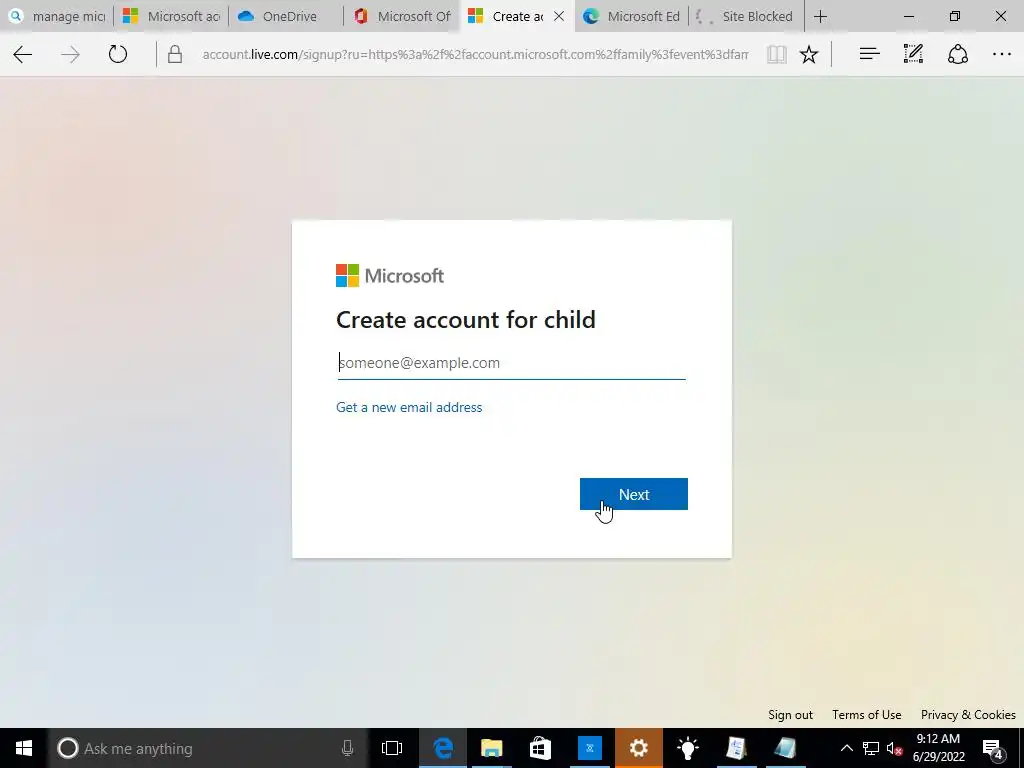
Task: Reload the page with the refresh icon
Action: click(118, 54)
